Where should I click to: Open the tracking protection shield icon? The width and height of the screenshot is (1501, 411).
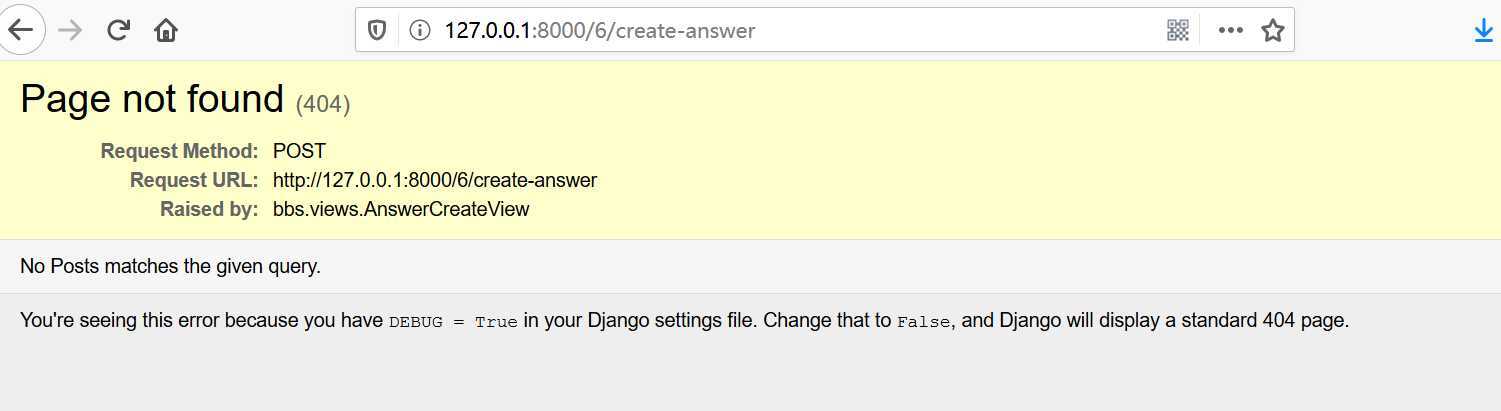[x=377, y=31]
